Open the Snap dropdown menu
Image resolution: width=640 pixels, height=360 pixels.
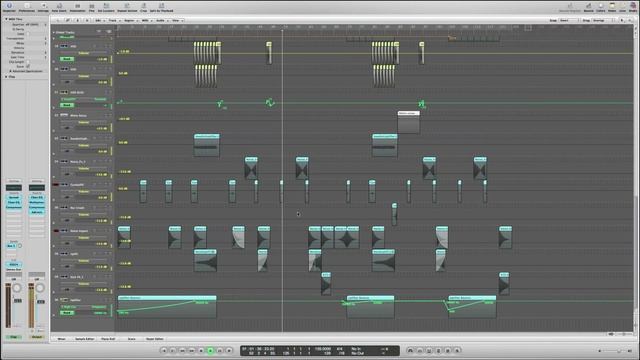click(x=569, y=20)
